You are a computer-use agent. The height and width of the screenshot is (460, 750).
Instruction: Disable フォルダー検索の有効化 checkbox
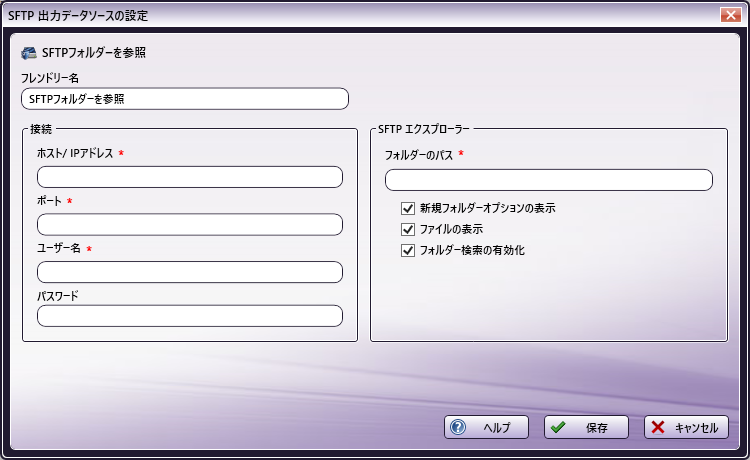point(408,250)
